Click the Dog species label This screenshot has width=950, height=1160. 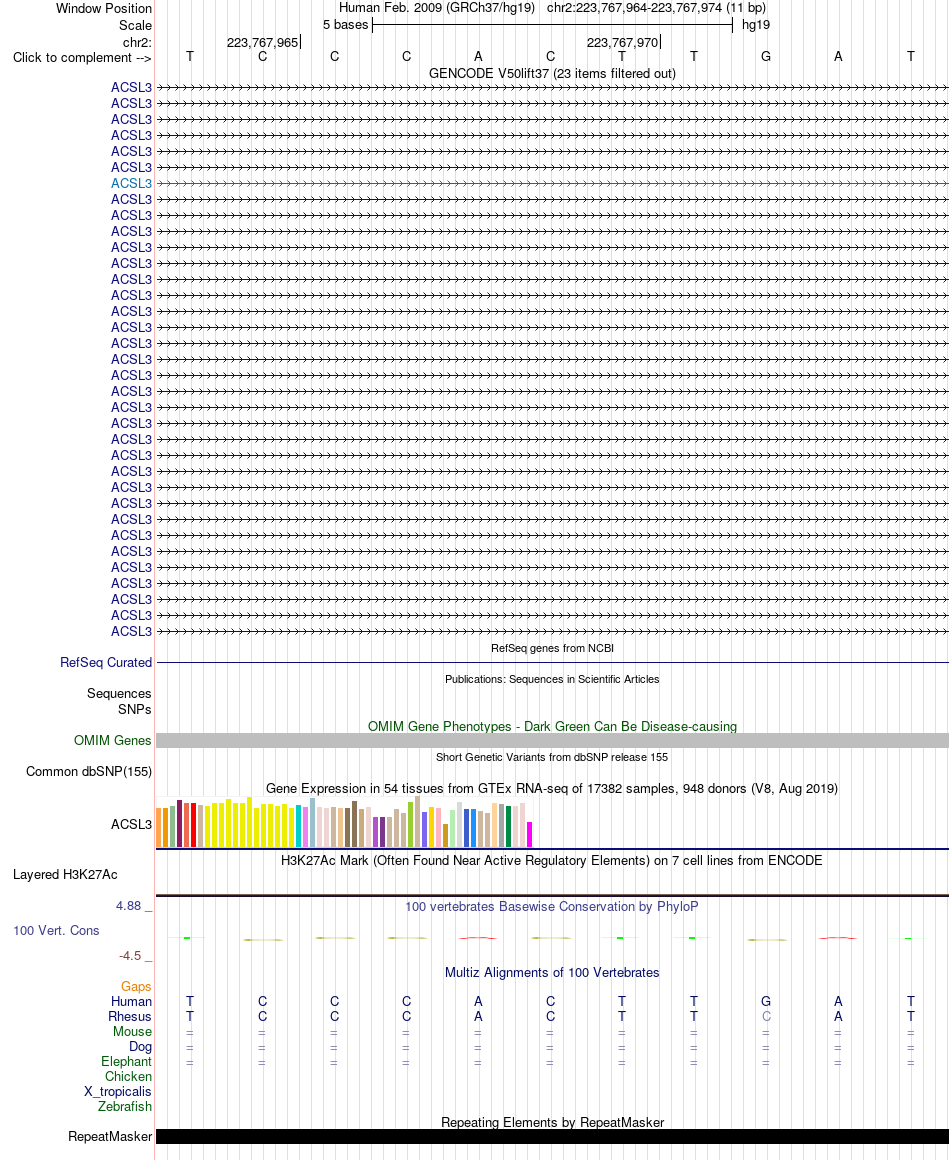(x=140, y=1047)
